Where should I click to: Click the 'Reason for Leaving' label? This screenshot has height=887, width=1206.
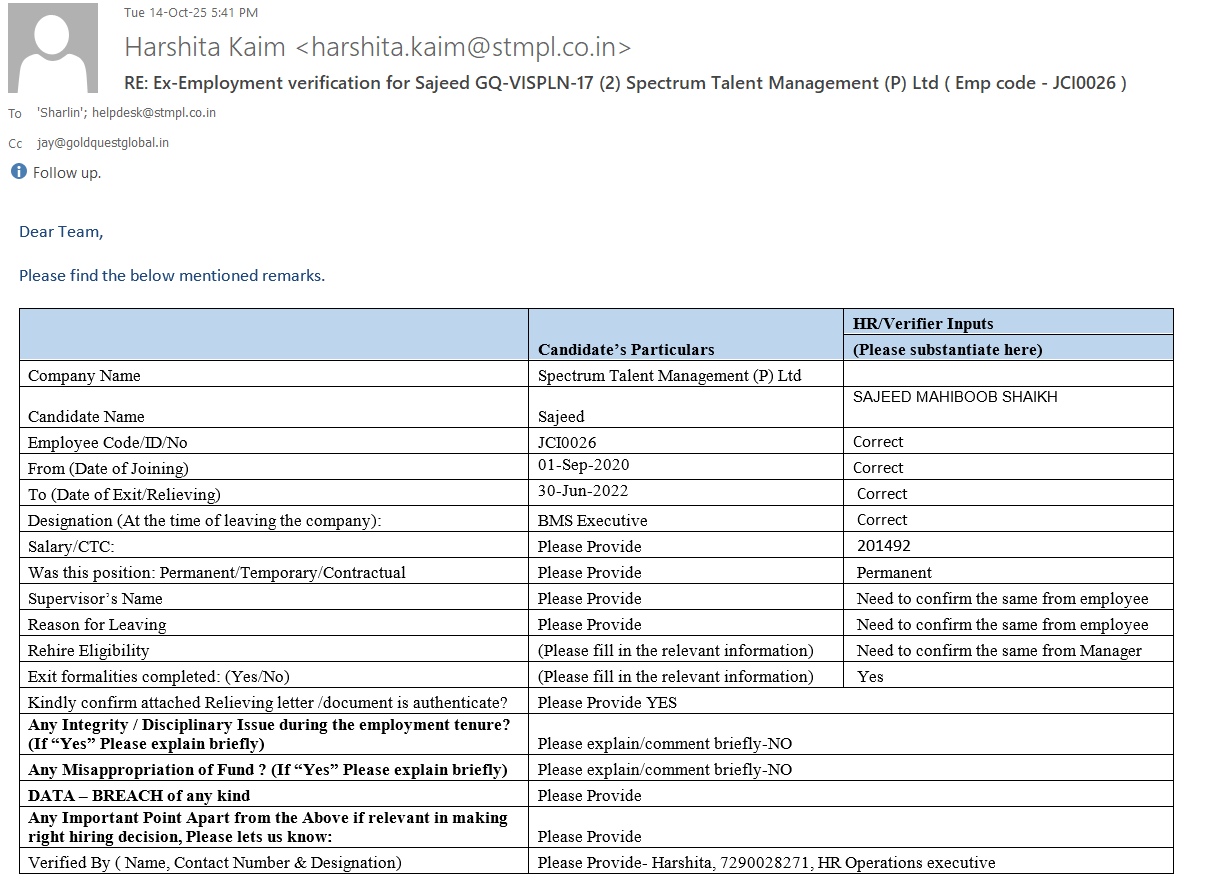(x=97, y=625)
